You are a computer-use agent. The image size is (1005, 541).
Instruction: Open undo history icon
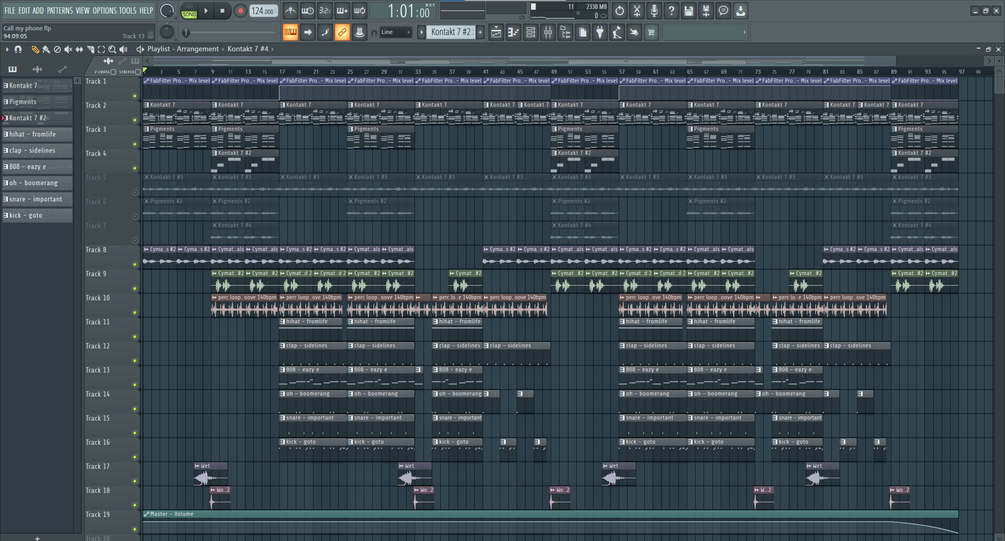click(620, 11)
